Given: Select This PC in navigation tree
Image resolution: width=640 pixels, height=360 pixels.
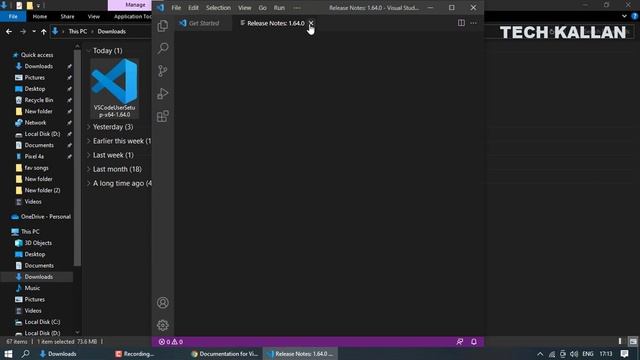Looking at the screenshot, I should pyautogui.click(x=30, y=231).
